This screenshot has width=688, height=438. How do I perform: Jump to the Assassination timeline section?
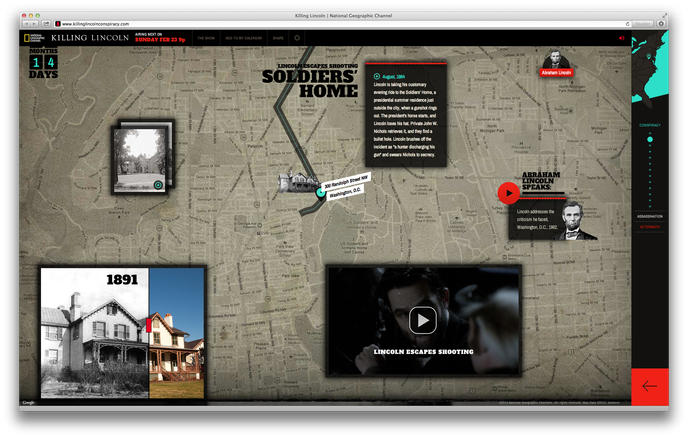coord(650,216)
